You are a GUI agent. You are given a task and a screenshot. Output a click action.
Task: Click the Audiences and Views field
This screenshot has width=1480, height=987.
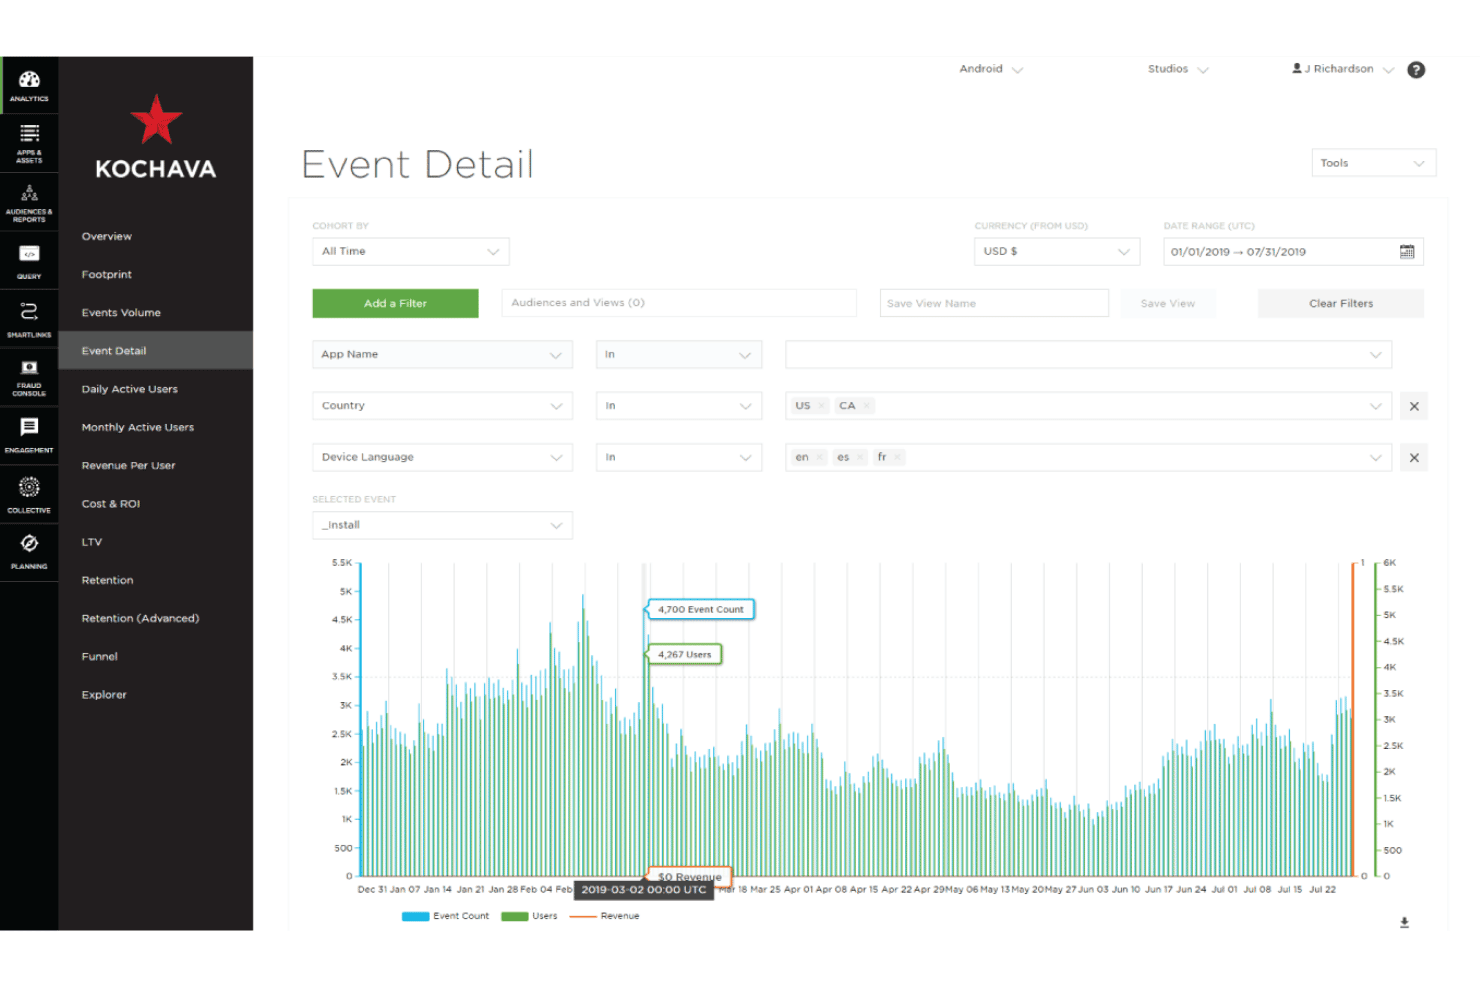click(x=679, y=303)
